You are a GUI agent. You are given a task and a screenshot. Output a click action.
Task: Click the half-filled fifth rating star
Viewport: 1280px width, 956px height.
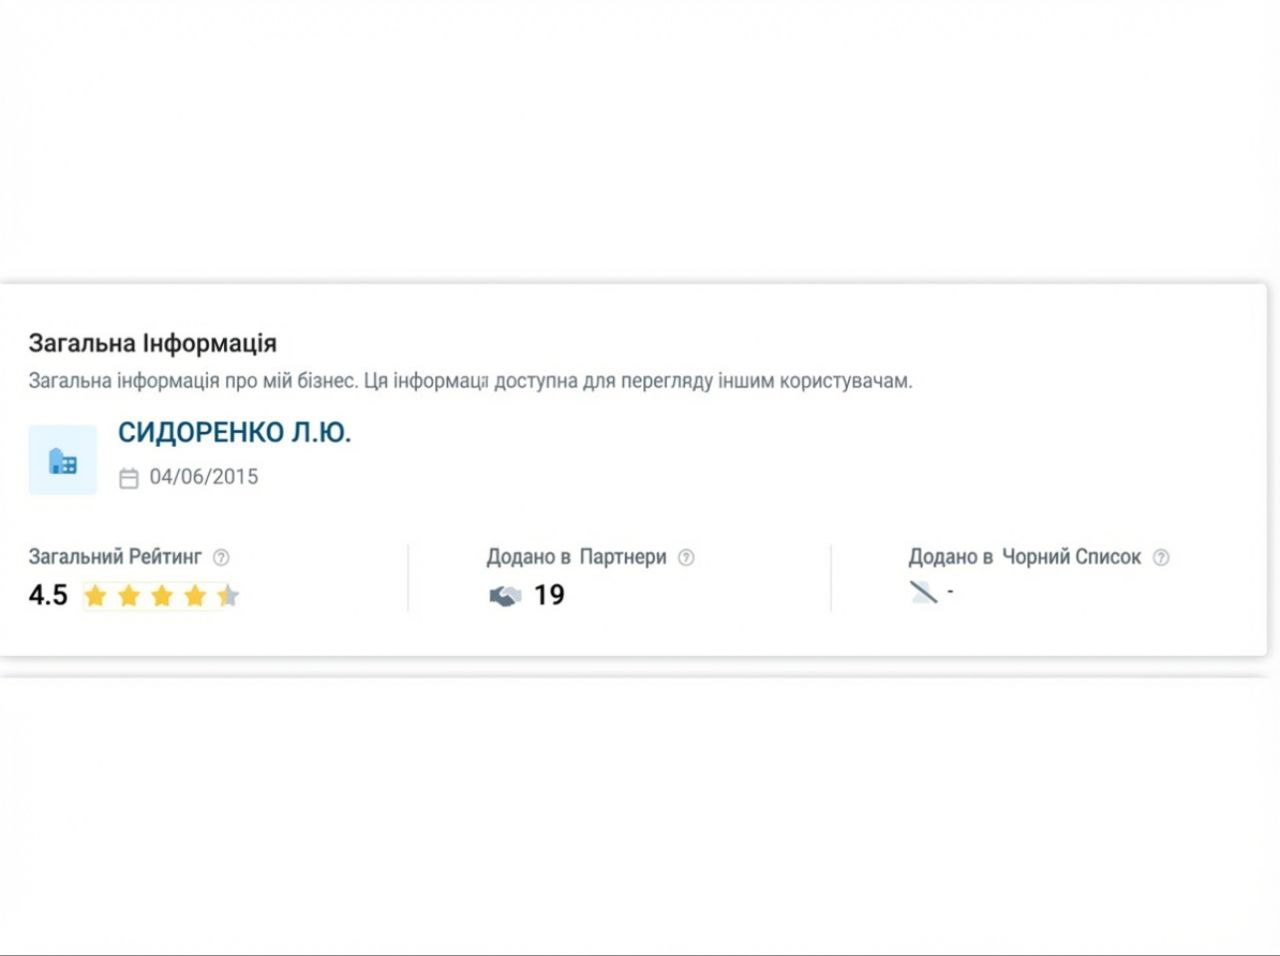pyautogui.click(x=228, y=597)
